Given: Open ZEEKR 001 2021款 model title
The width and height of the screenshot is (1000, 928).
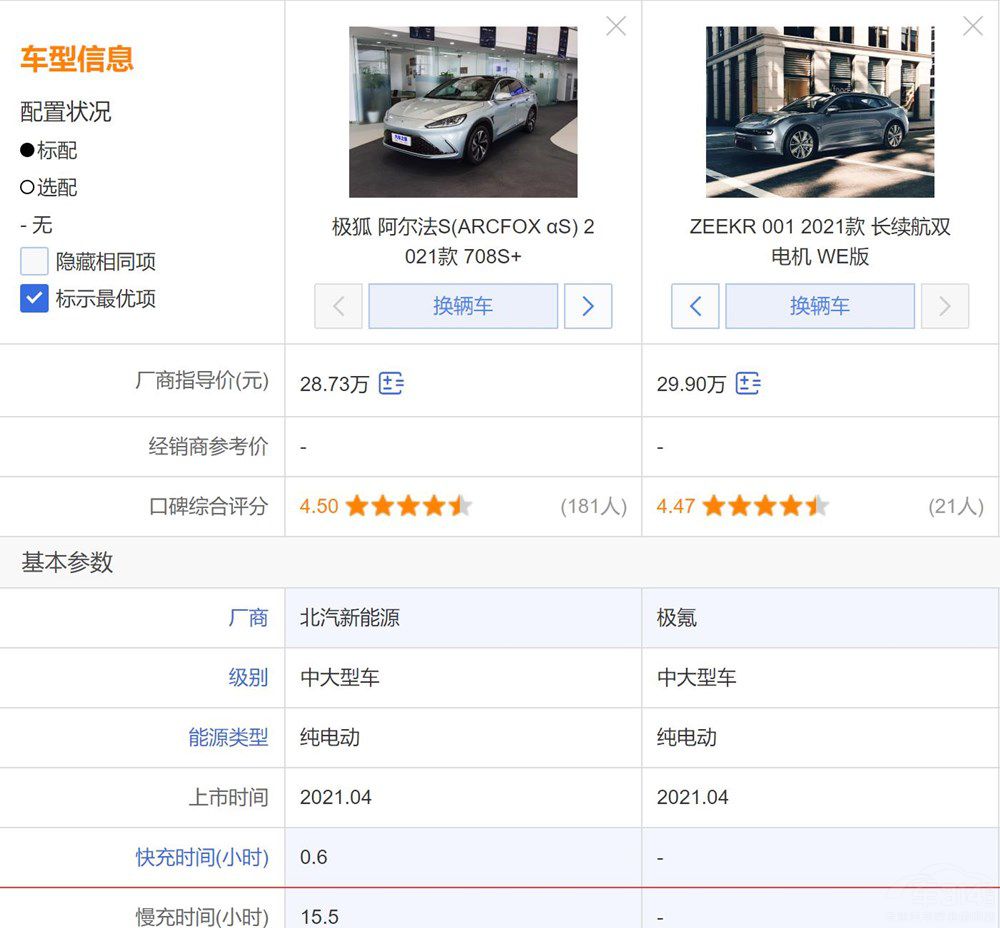Looking at the screenshot, I should click(x=820, y=241).
